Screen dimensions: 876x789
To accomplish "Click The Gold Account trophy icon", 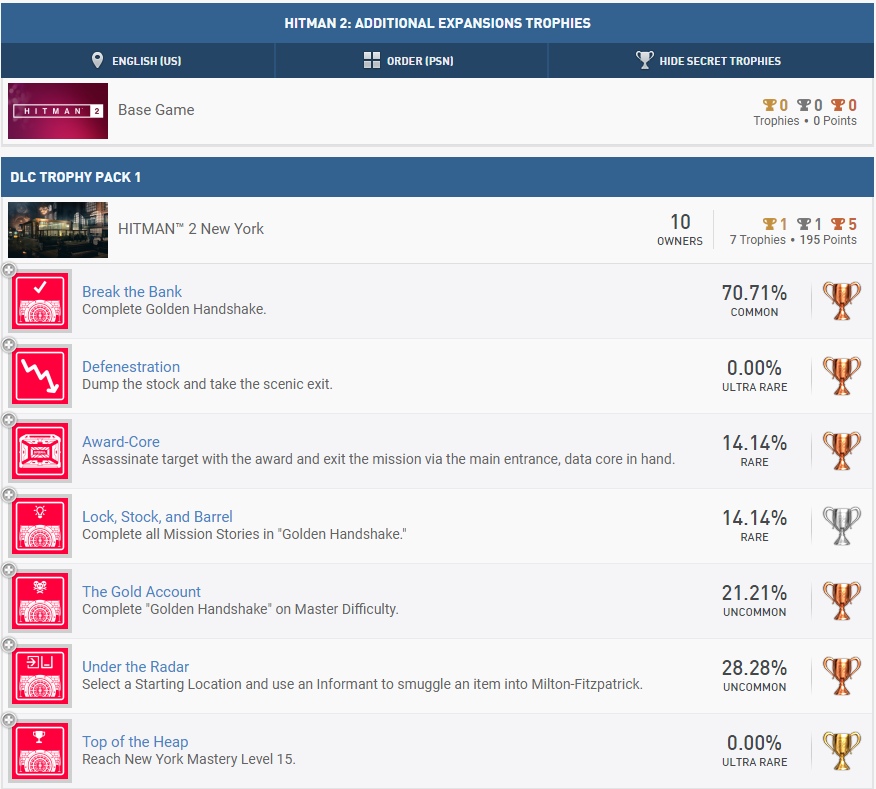I will [x=40, y=601].
